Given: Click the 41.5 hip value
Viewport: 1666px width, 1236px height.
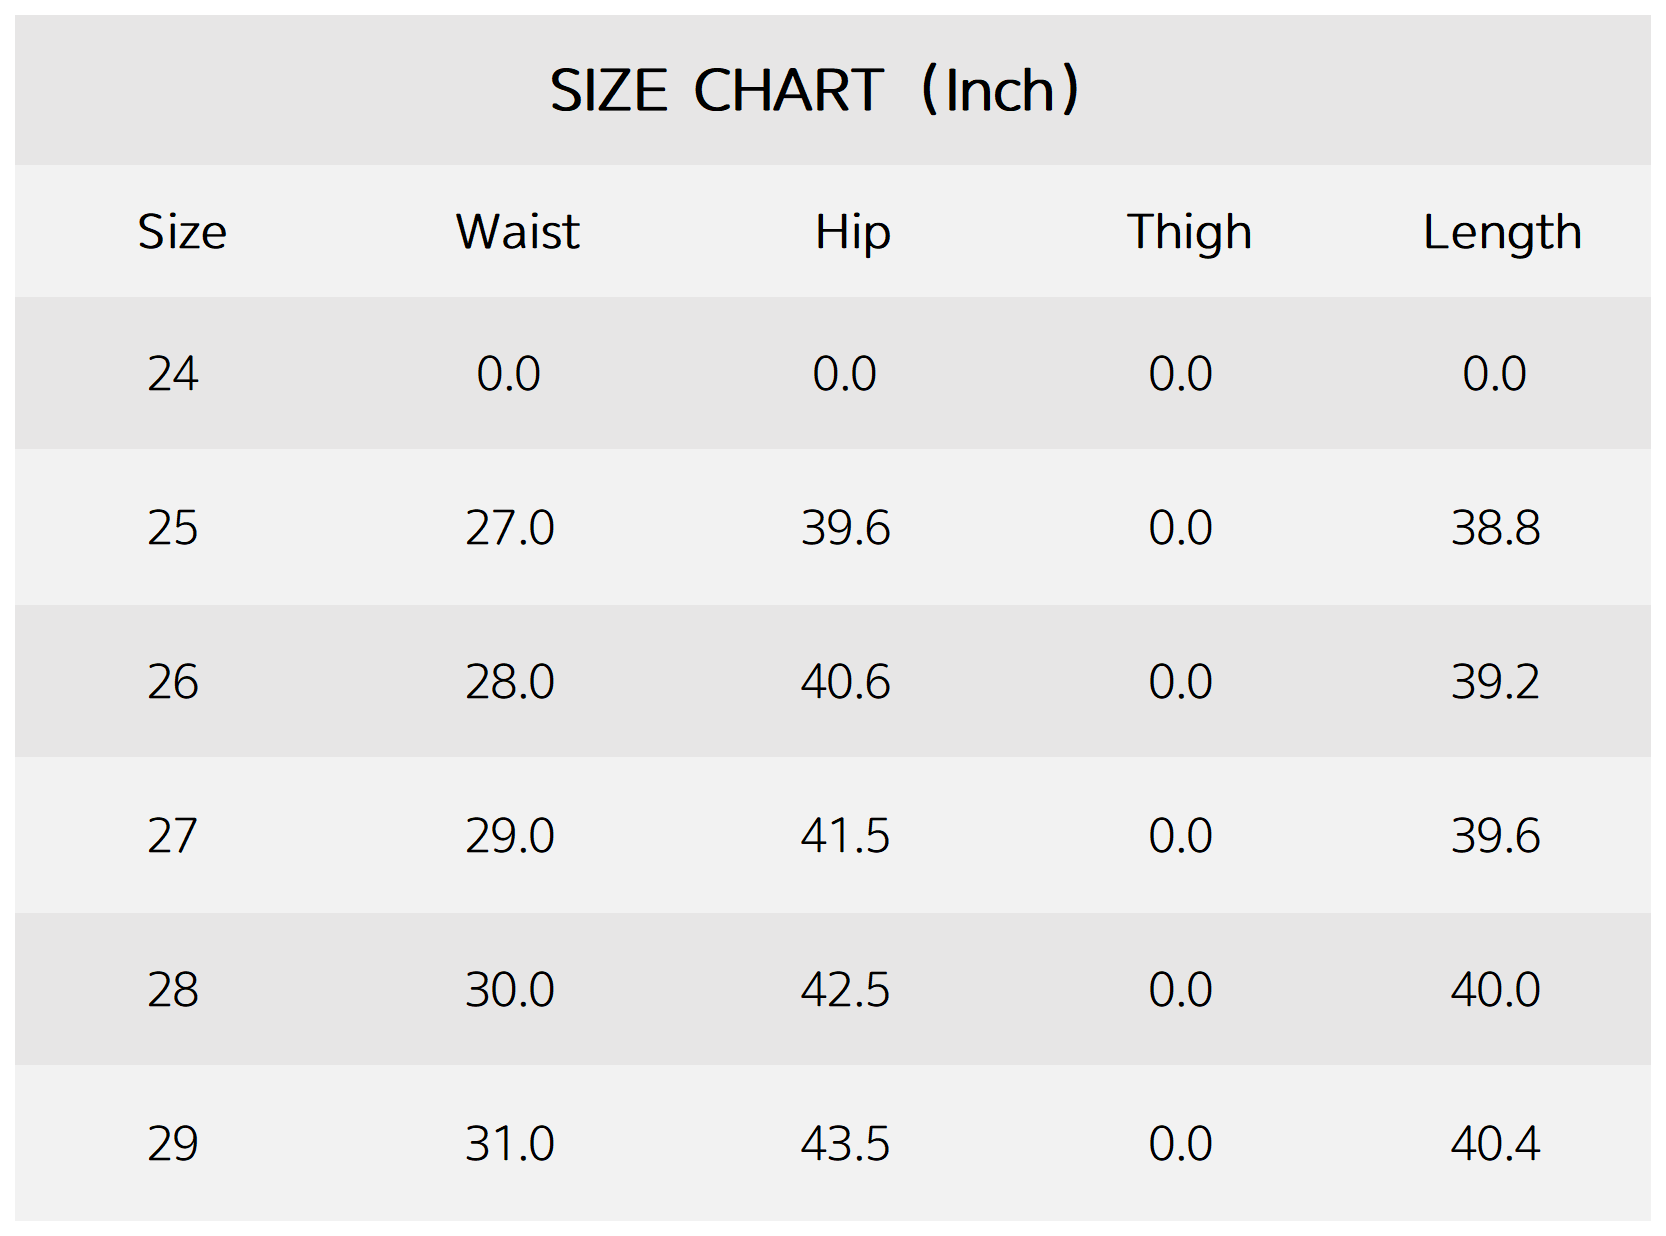Looking at the screenshot, I should [845, 836].
